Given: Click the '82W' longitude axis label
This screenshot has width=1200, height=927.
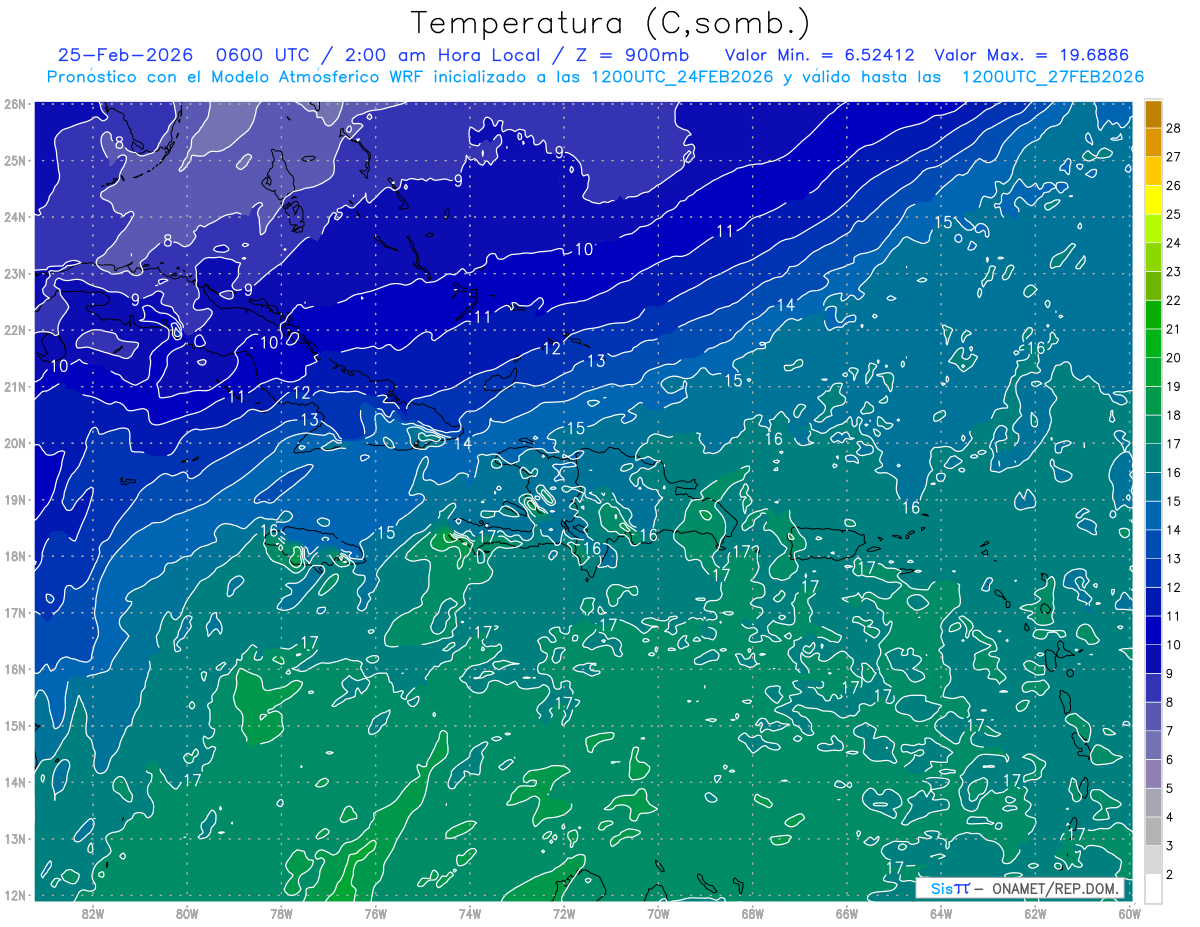Looking at the screenshot, I should pos(92,913).
